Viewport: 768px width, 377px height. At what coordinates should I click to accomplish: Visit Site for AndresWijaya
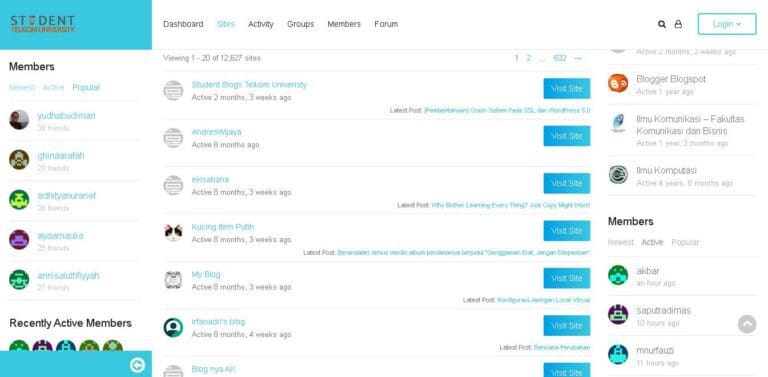pos(567,136)
